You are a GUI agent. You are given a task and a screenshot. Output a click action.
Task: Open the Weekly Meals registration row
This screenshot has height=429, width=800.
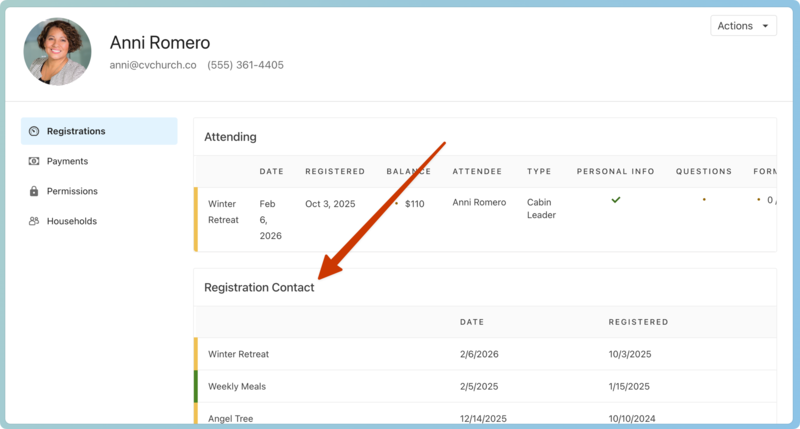[236, 386]
